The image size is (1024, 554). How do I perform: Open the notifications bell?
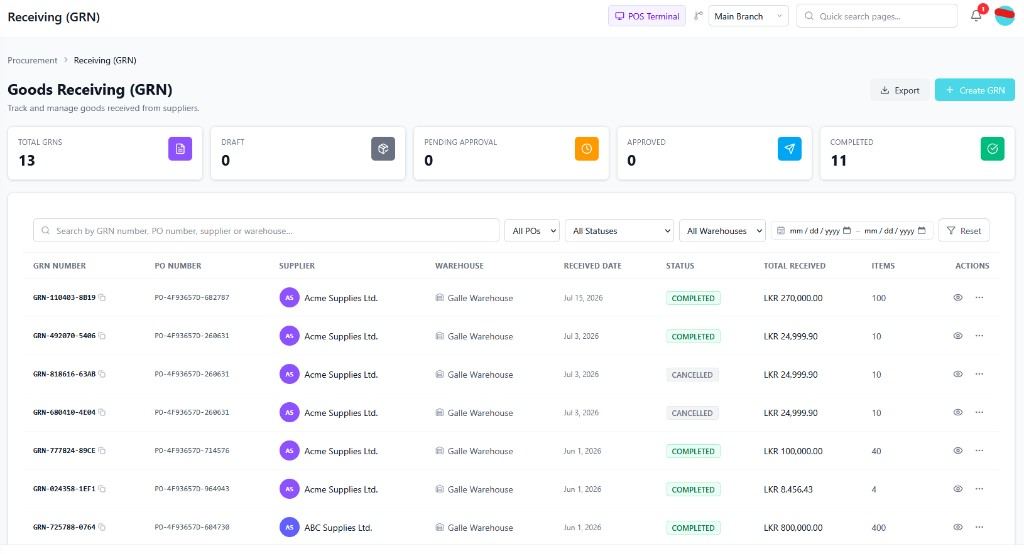coord(976,16)
